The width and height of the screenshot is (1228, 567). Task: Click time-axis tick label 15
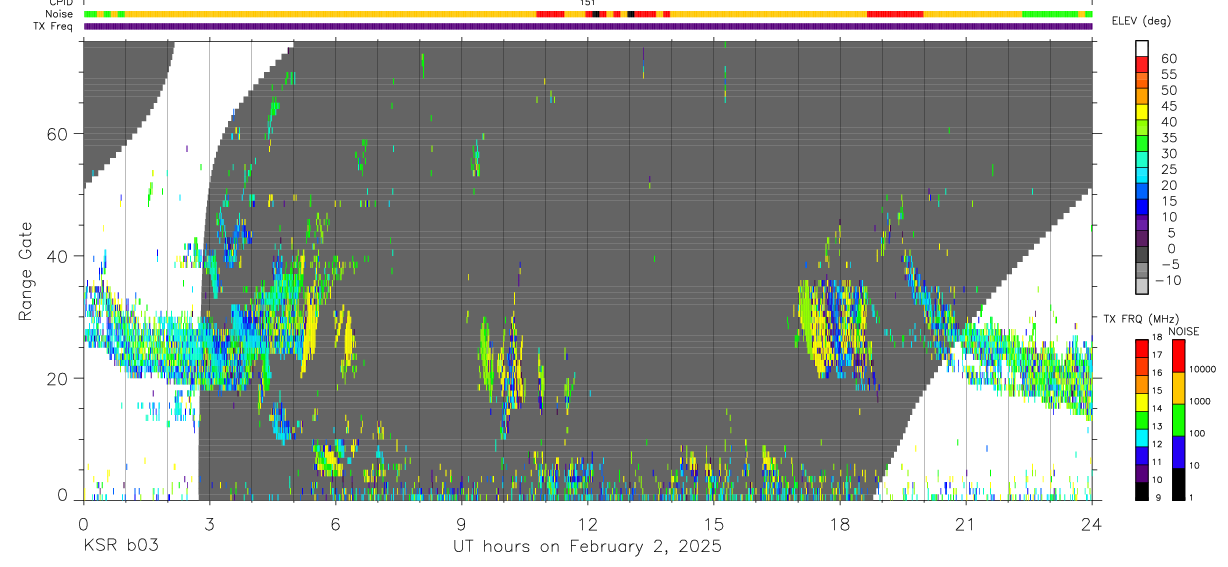(713, 524)
